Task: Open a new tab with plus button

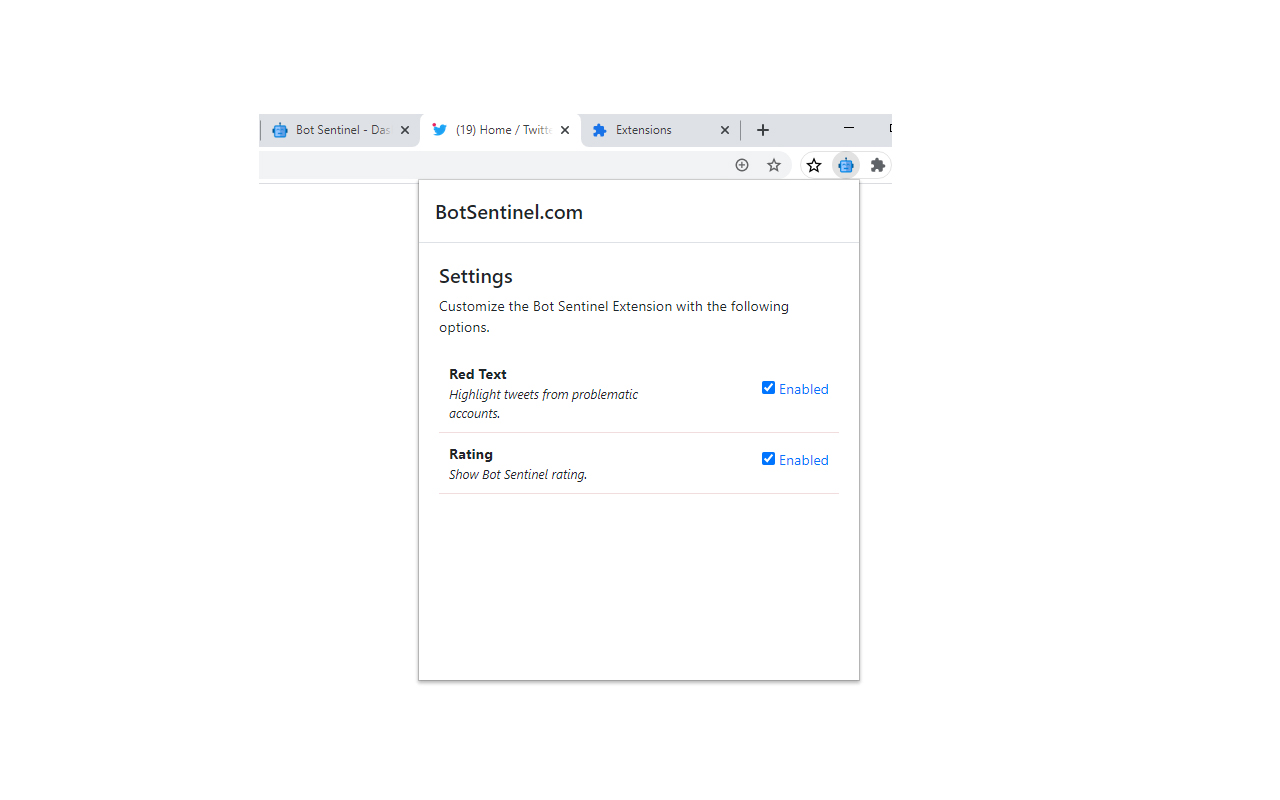Action: pos(763,130)
